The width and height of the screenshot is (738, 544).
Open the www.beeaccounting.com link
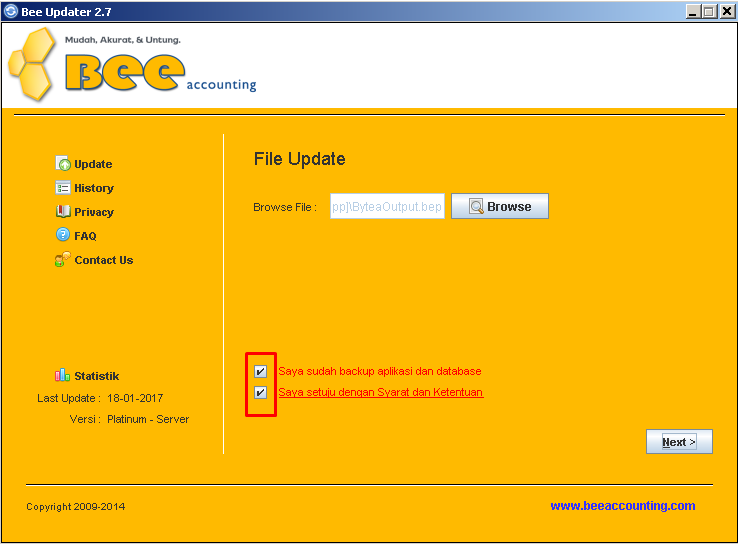click(623, 506)
